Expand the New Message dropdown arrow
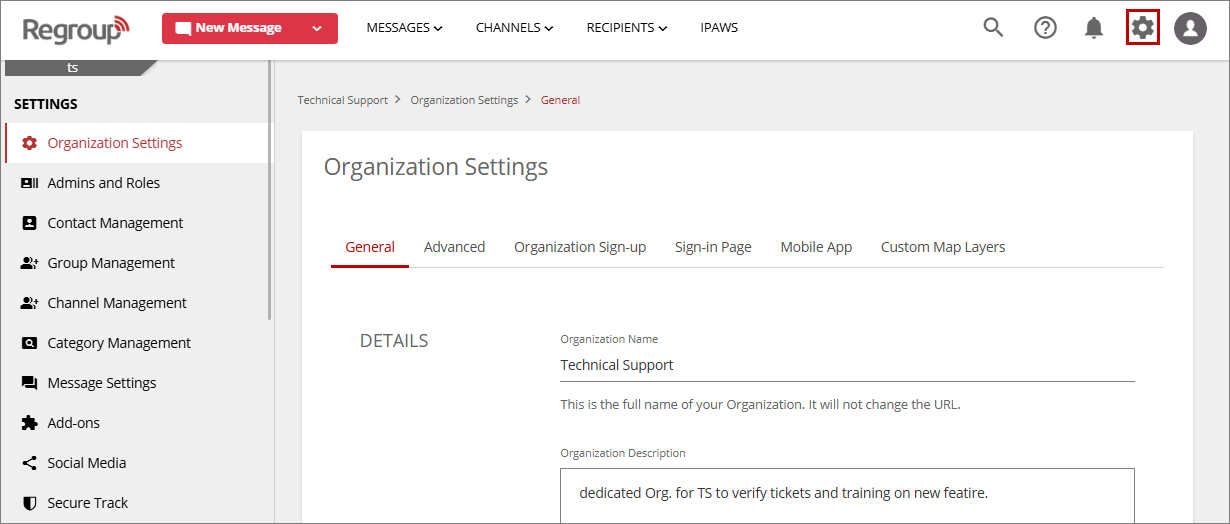 tap(317, 28)
